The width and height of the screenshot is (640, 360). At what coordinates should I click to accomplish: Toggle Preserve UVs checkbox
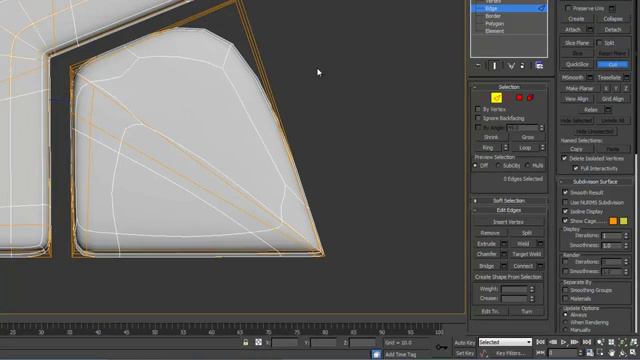(568, 8)
